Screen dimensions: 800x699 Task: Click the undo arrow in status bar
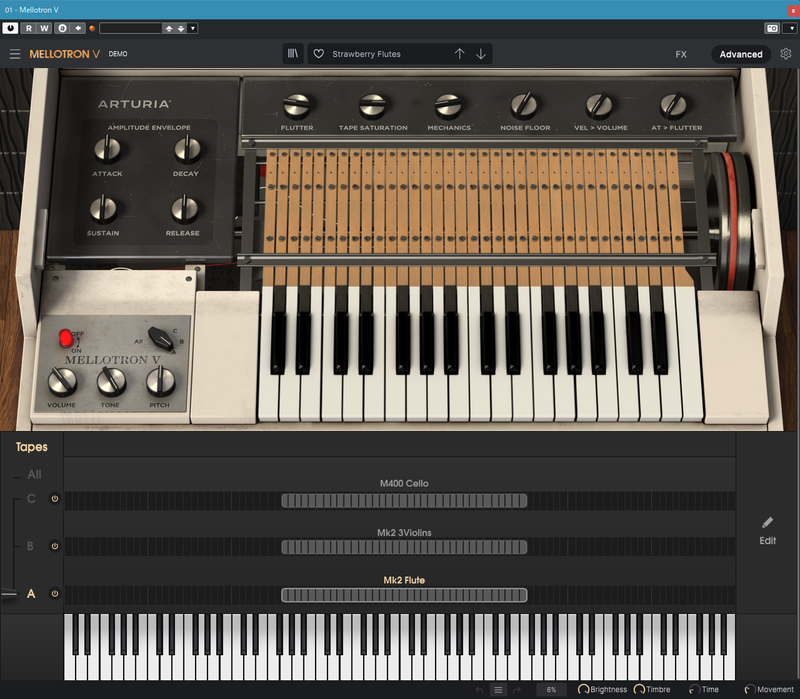coord(480,690)
